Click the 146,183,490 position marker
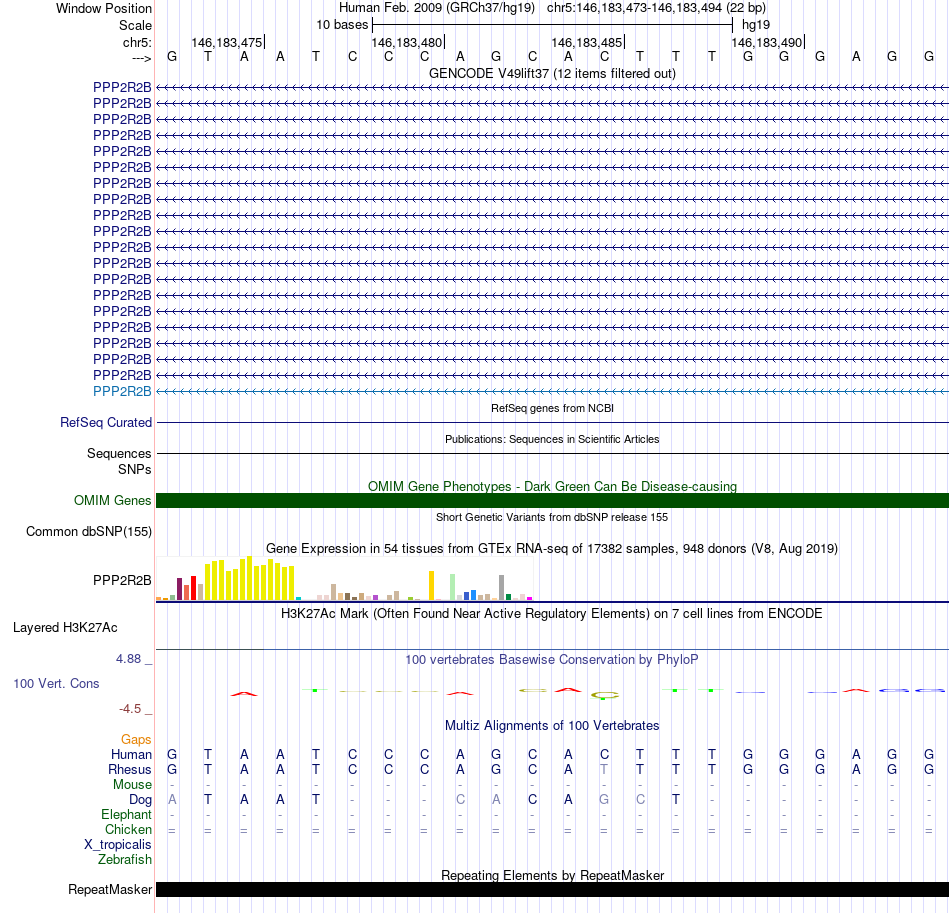The height and width of the screenshot is (913, 950). tap(767, 42)
